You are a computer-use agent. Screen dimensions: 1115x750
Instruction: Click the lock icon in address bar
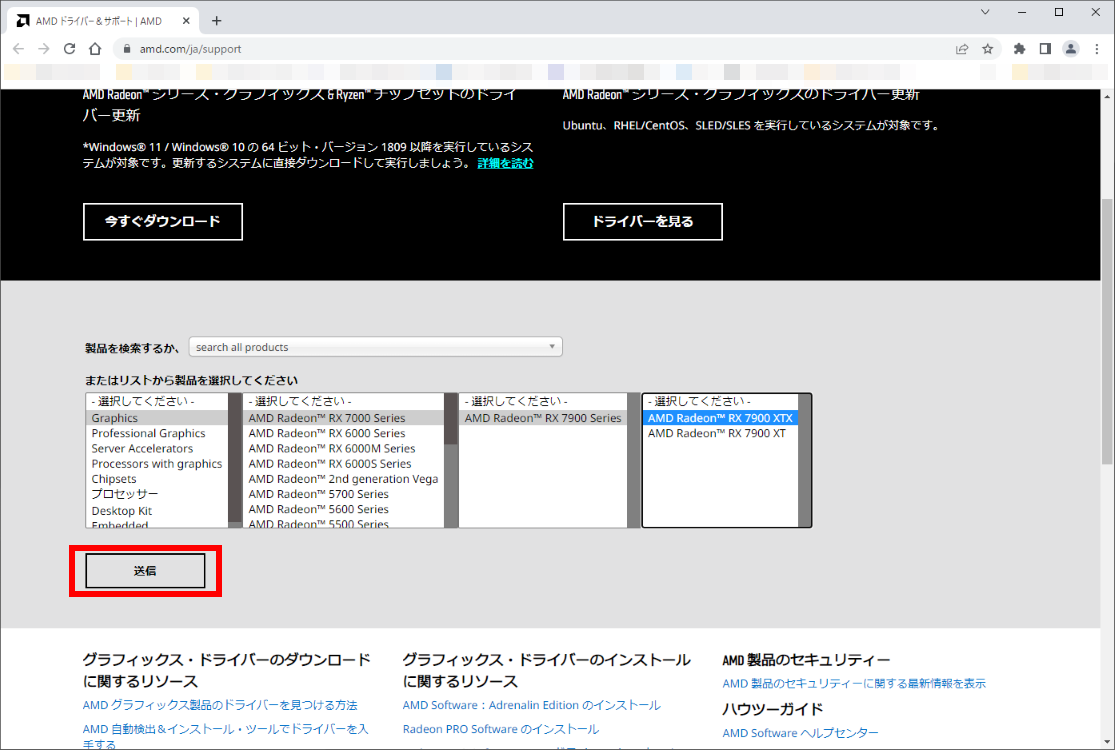(x=127, y=49)
